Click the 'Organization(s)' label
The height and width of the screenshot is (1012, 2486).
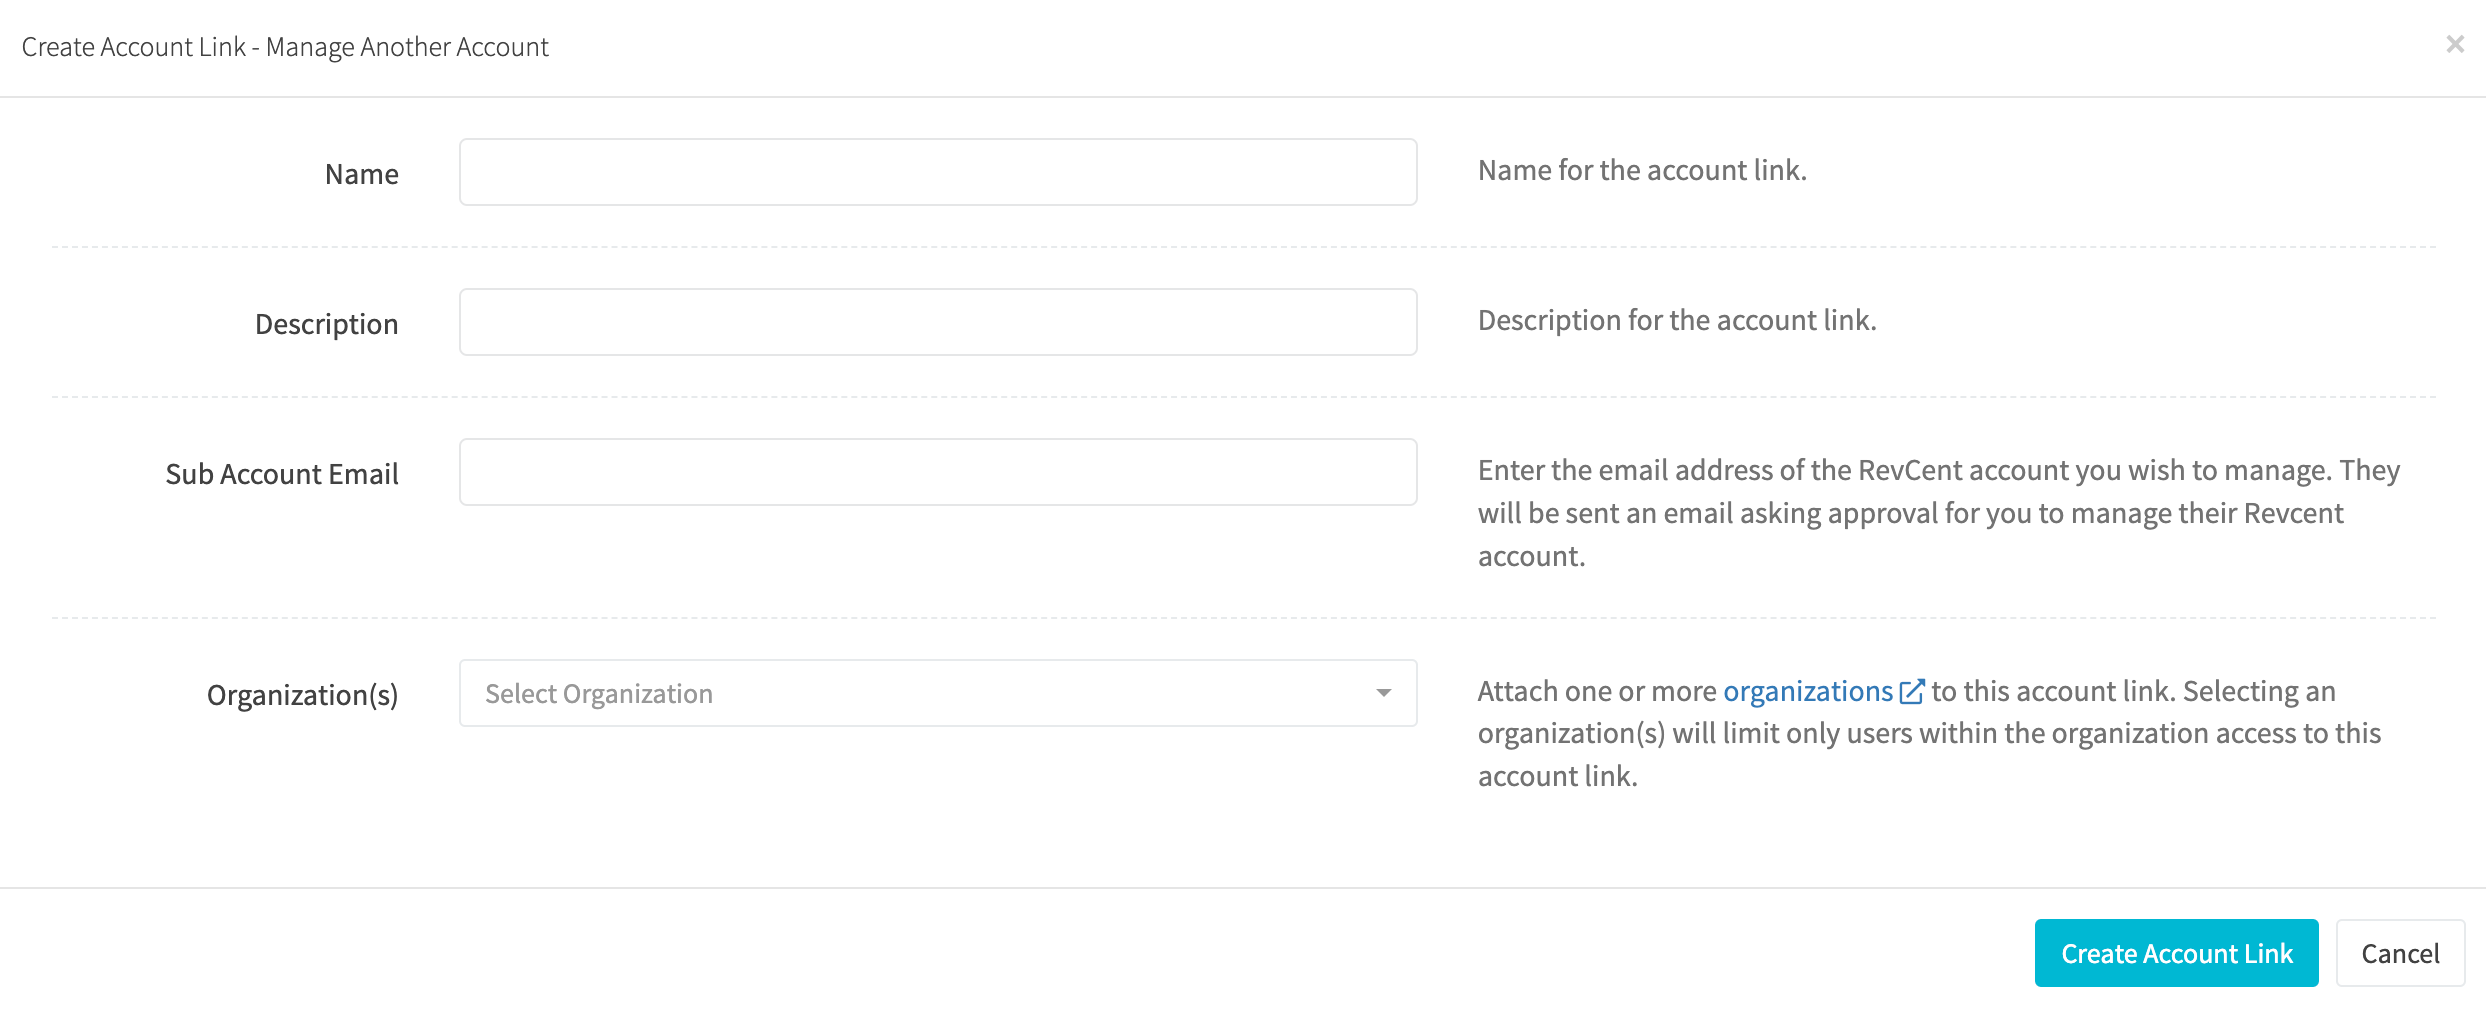click(302, 695)
